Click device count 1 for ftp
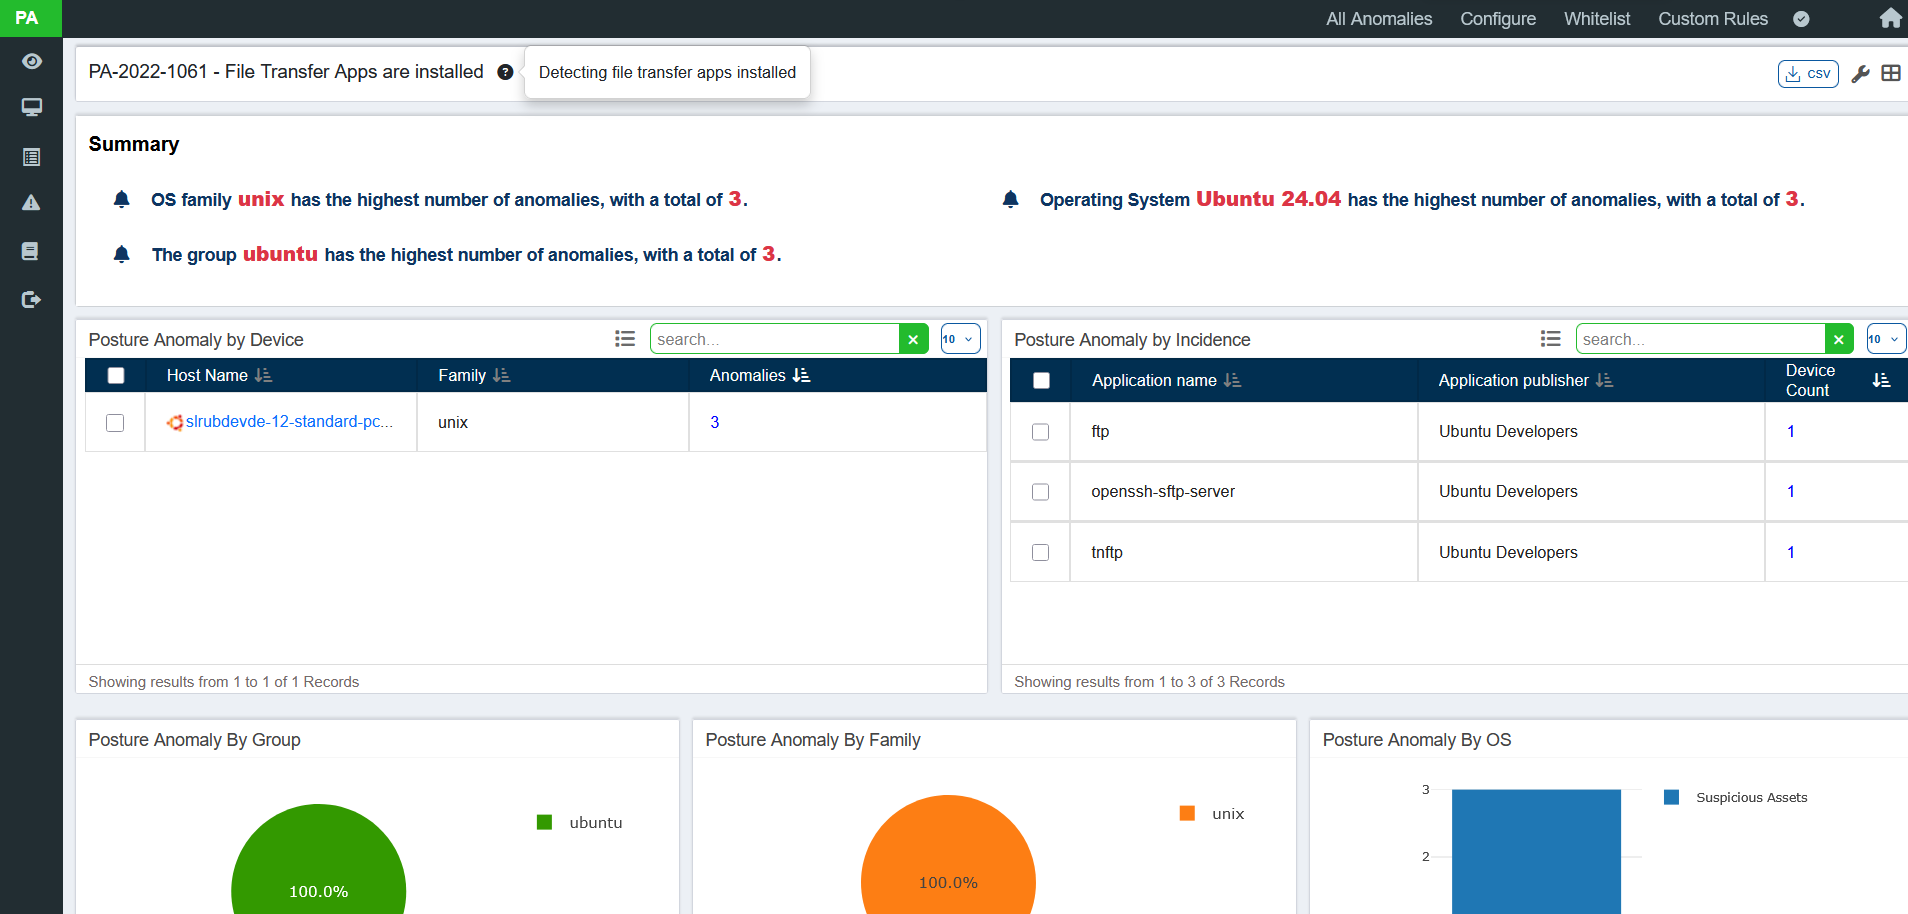The width and height of the screenshot is (1908, 914). [1791, 431]
